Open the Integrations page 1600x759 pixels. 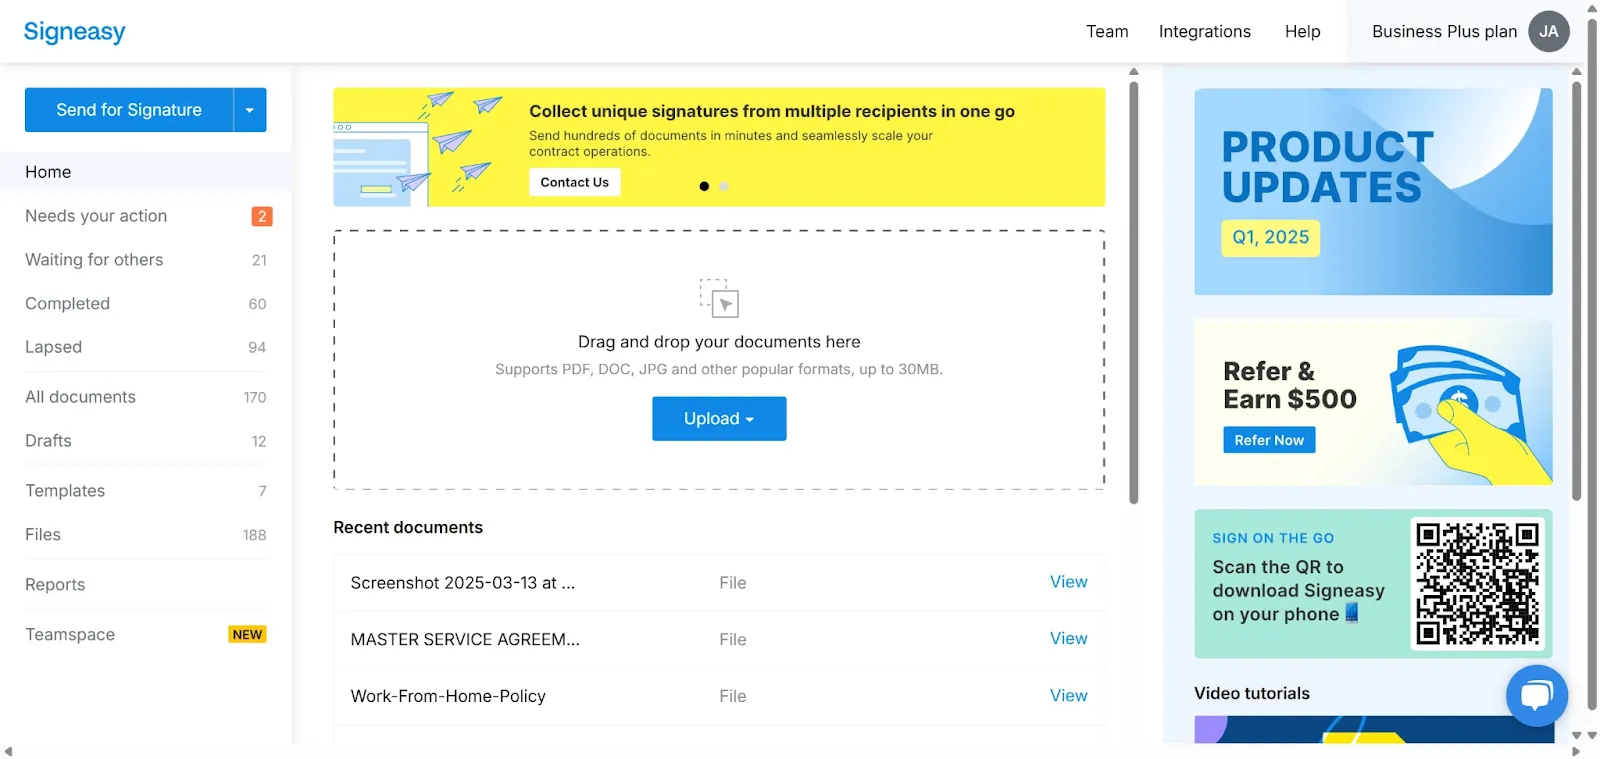point(1204,32)
